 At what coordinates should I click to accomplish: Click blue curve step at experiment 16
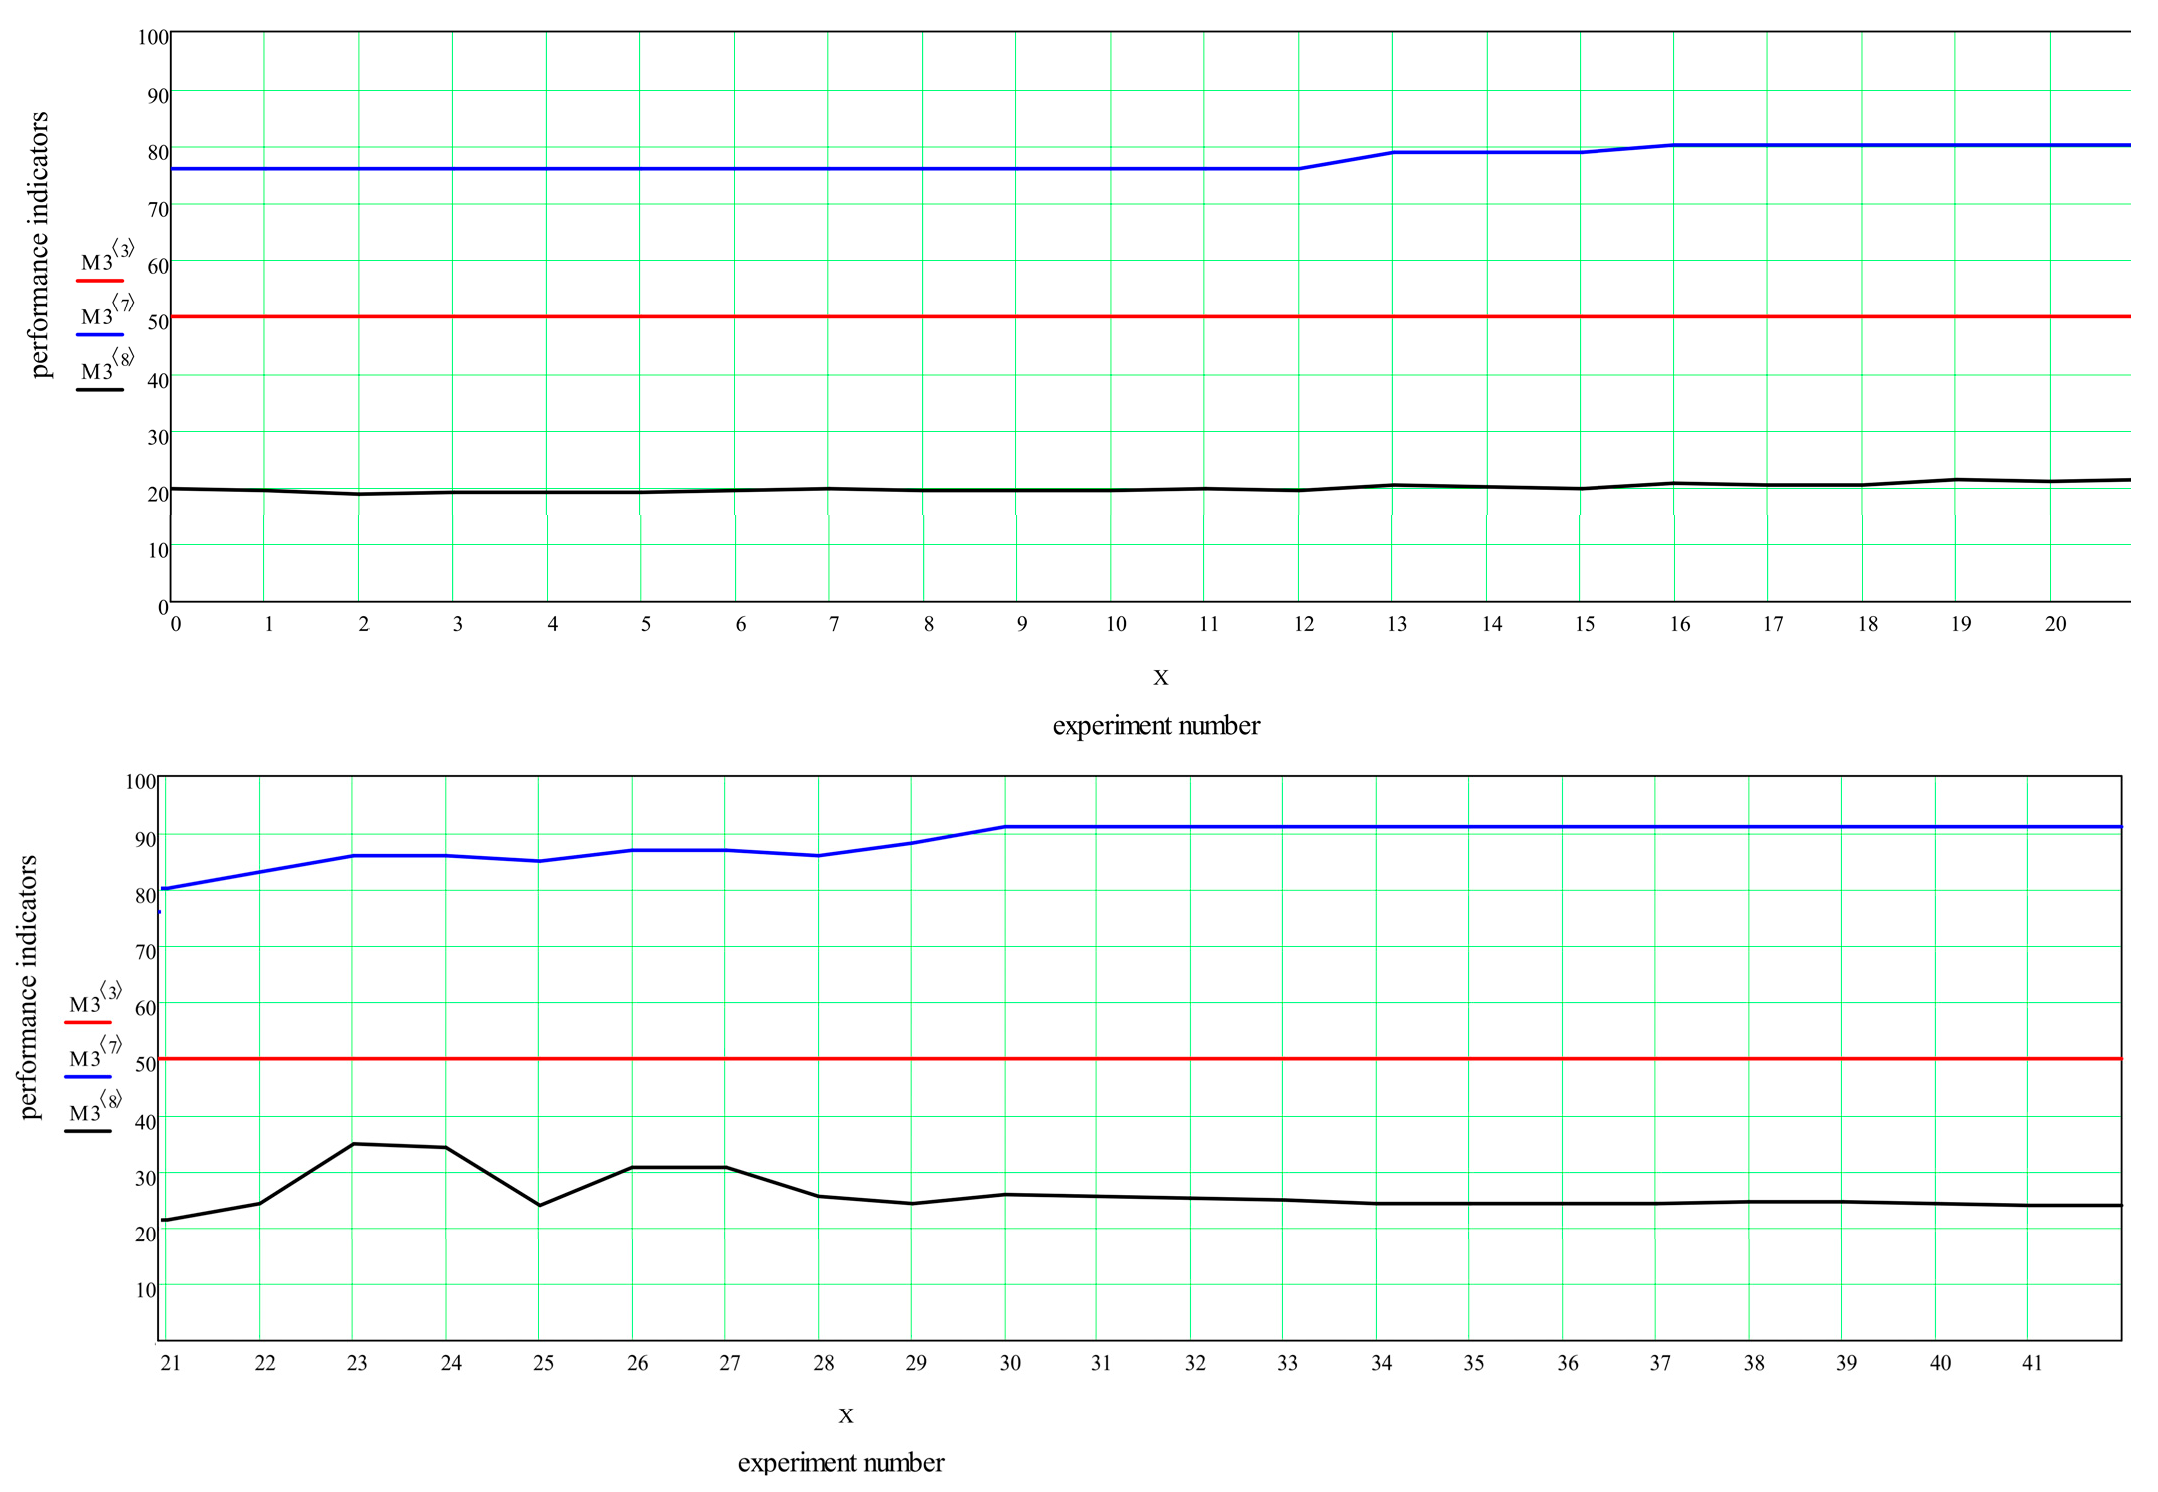[1674, 146]
